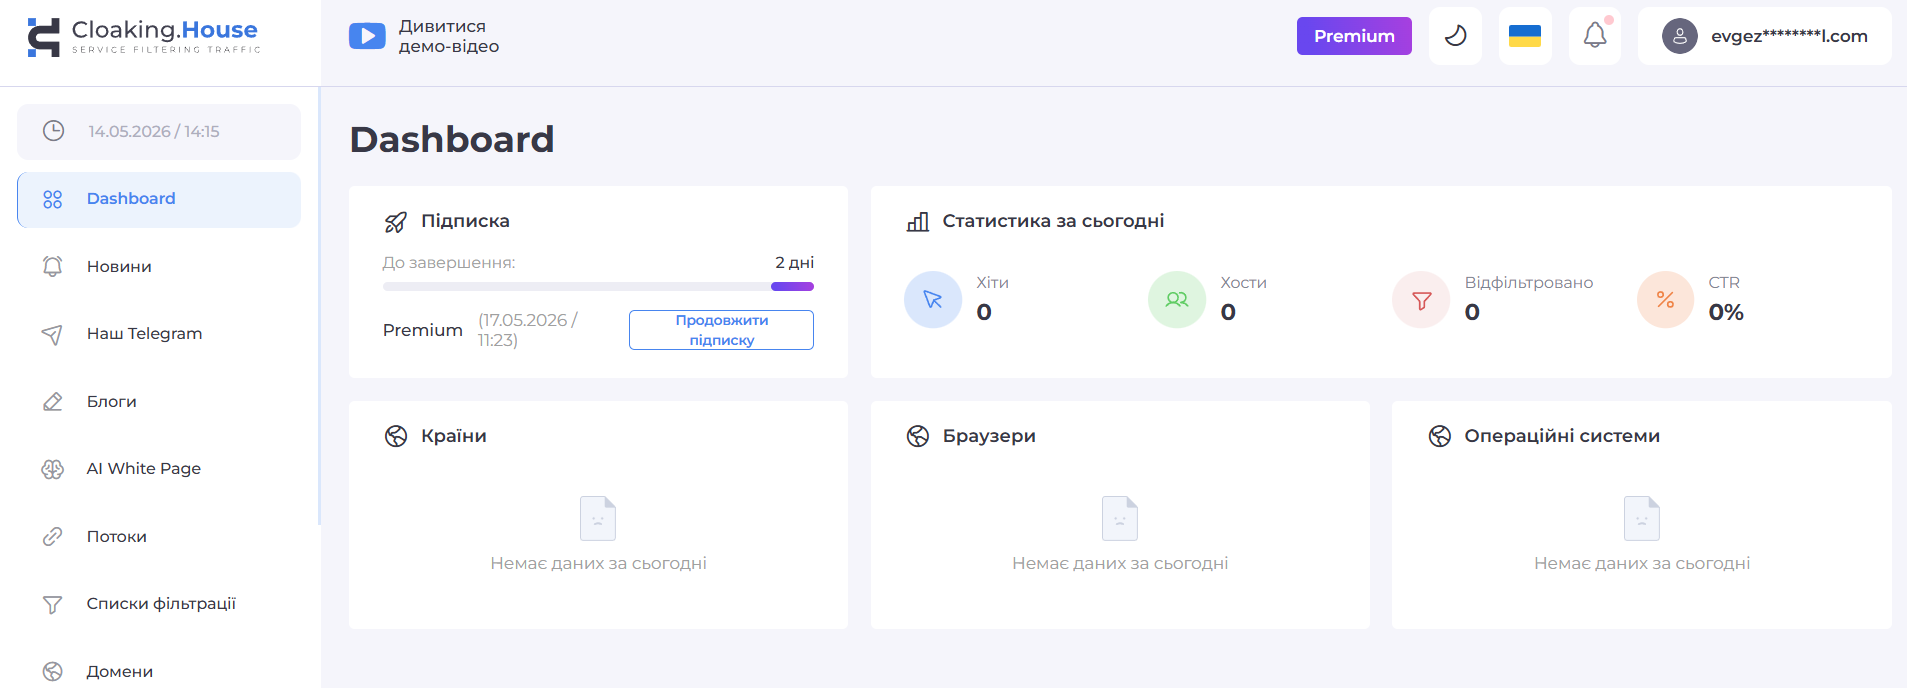Open Блоги in sidebar
This screenshot has height=688, width=1907.
(159, 401)
